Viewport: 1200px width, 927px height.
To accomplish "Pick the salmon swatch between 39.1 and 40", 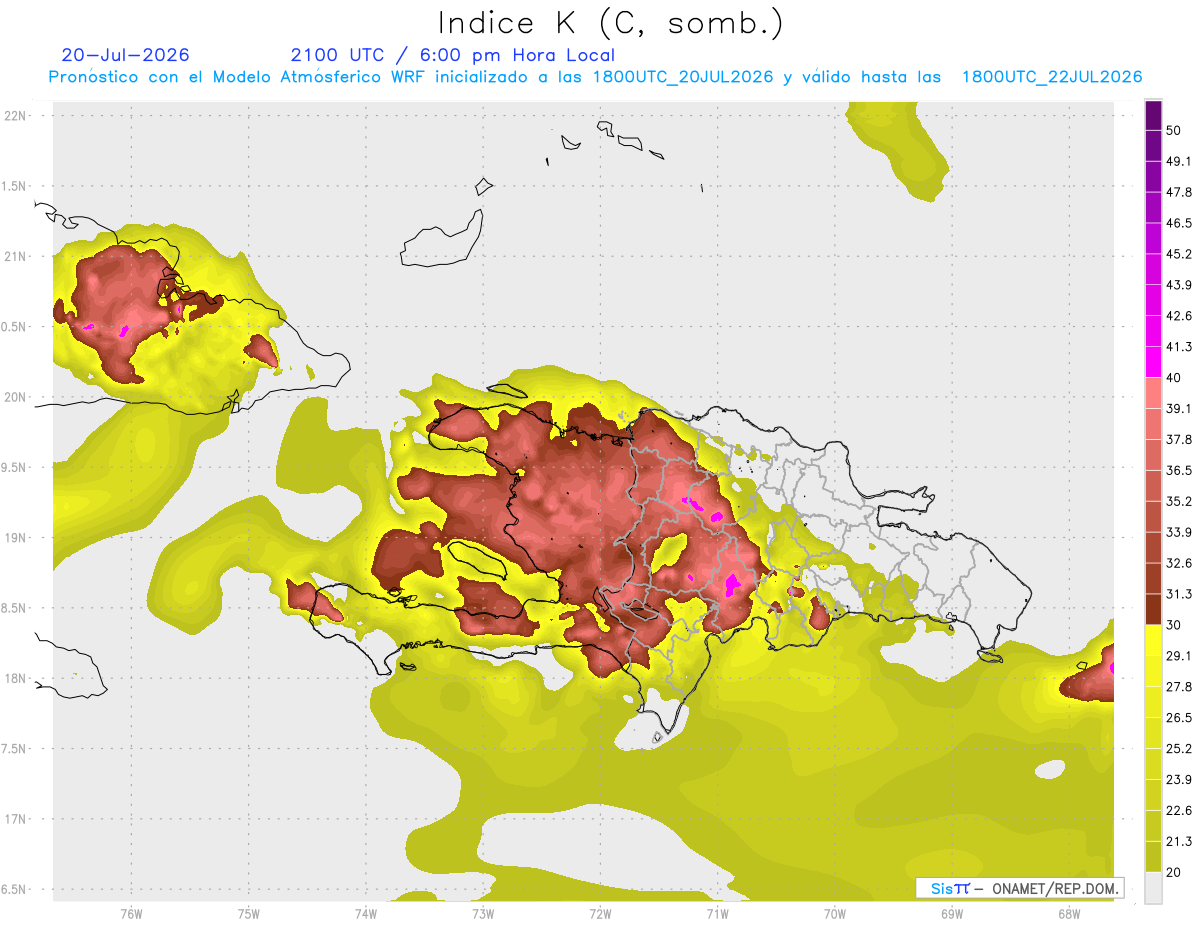I will tap(1153, 393).
